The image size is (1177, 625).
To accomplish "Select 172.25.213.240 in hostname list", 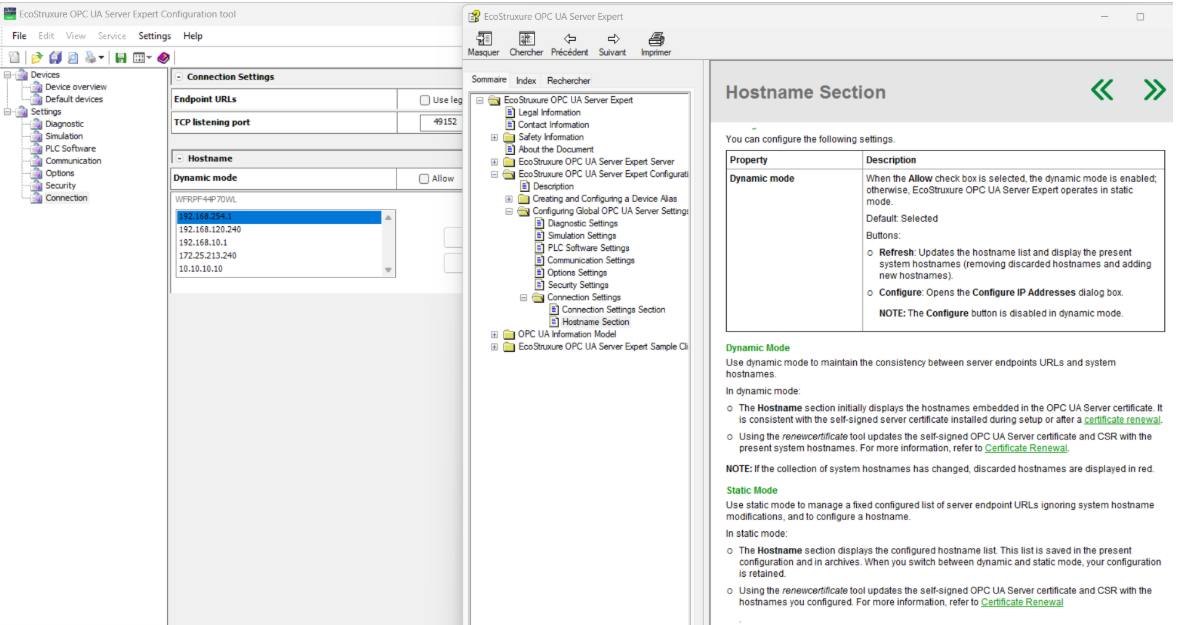I will click(x=278, y=256).
